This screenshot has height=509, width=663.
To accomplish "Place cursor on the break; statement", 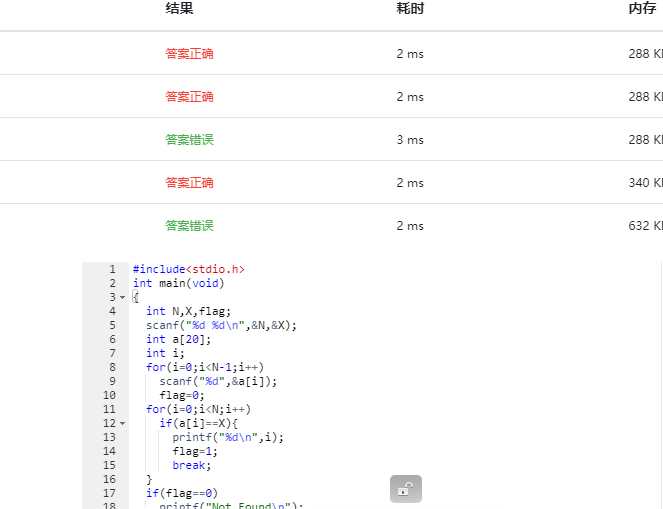I will click(191, 465).
